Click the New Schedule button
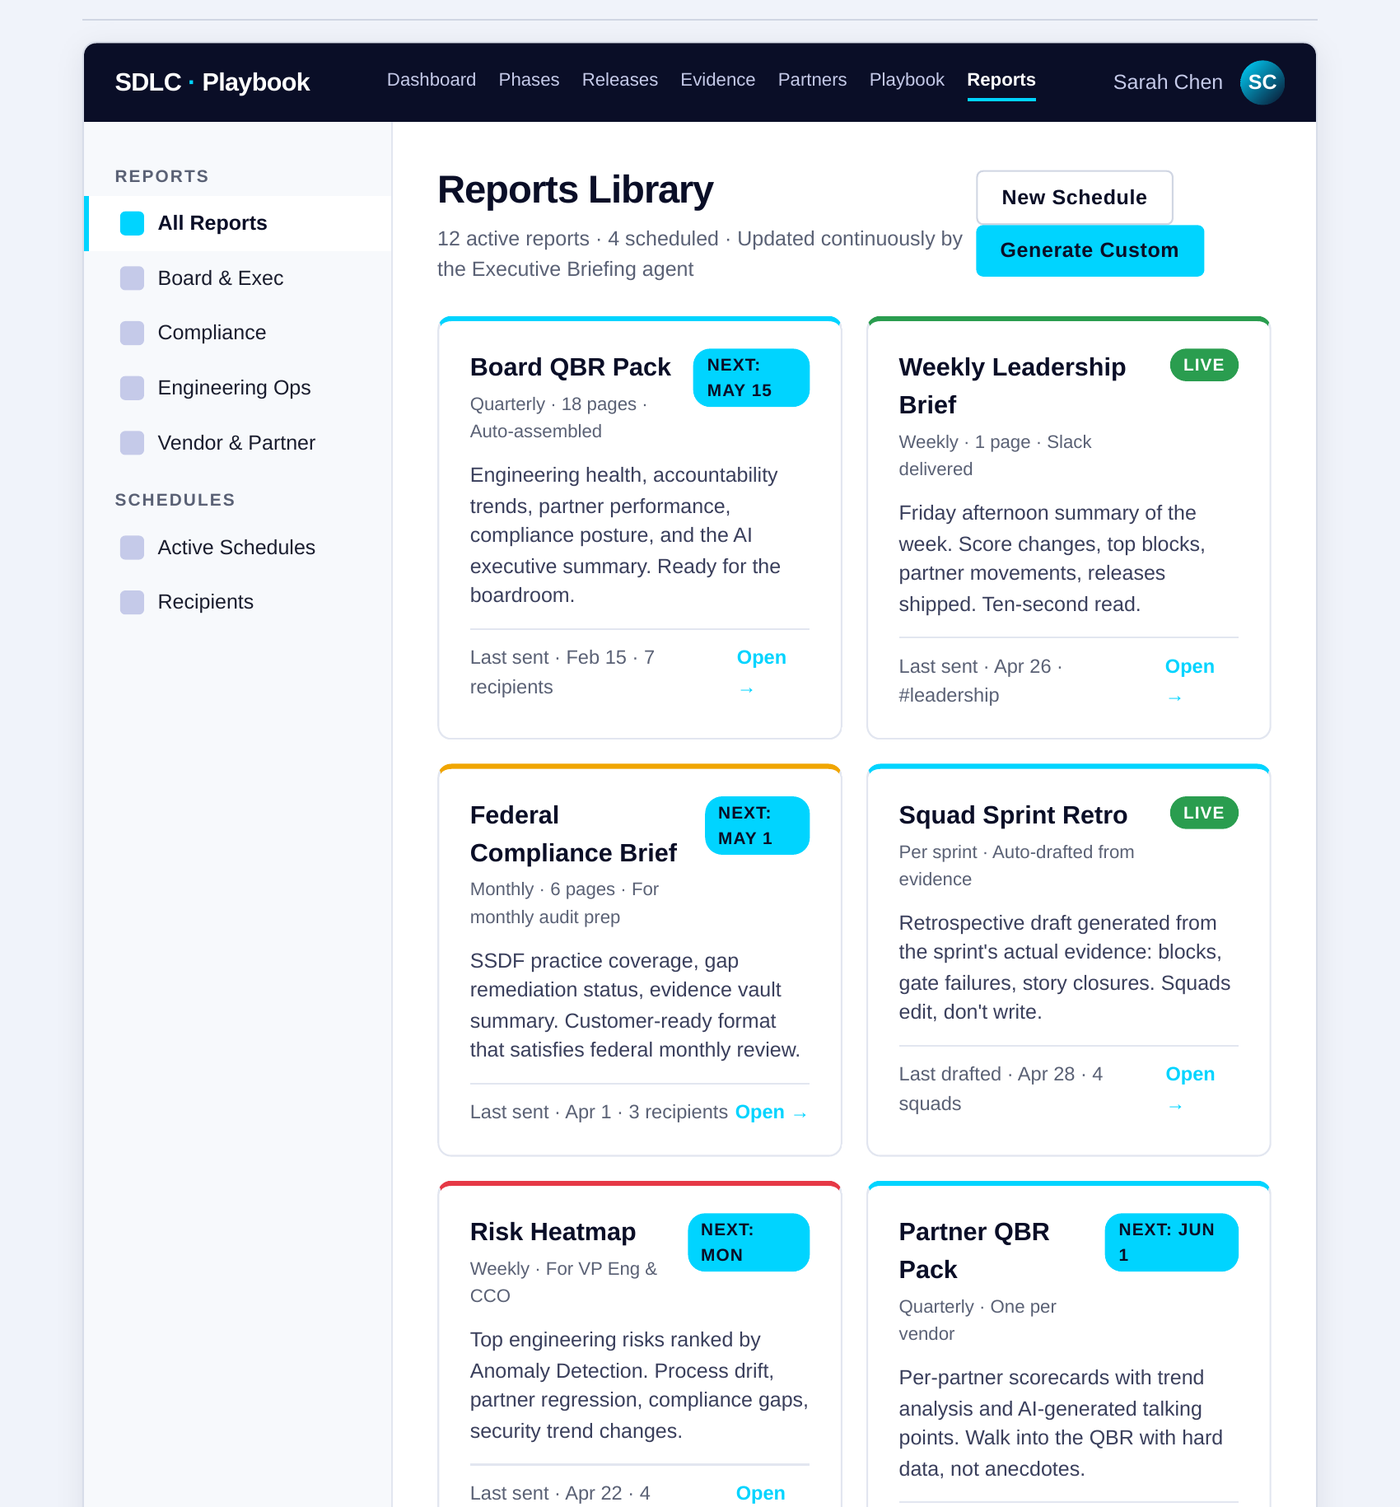This screenshot has width=1400, height=1507. (x=1074, y=197)
